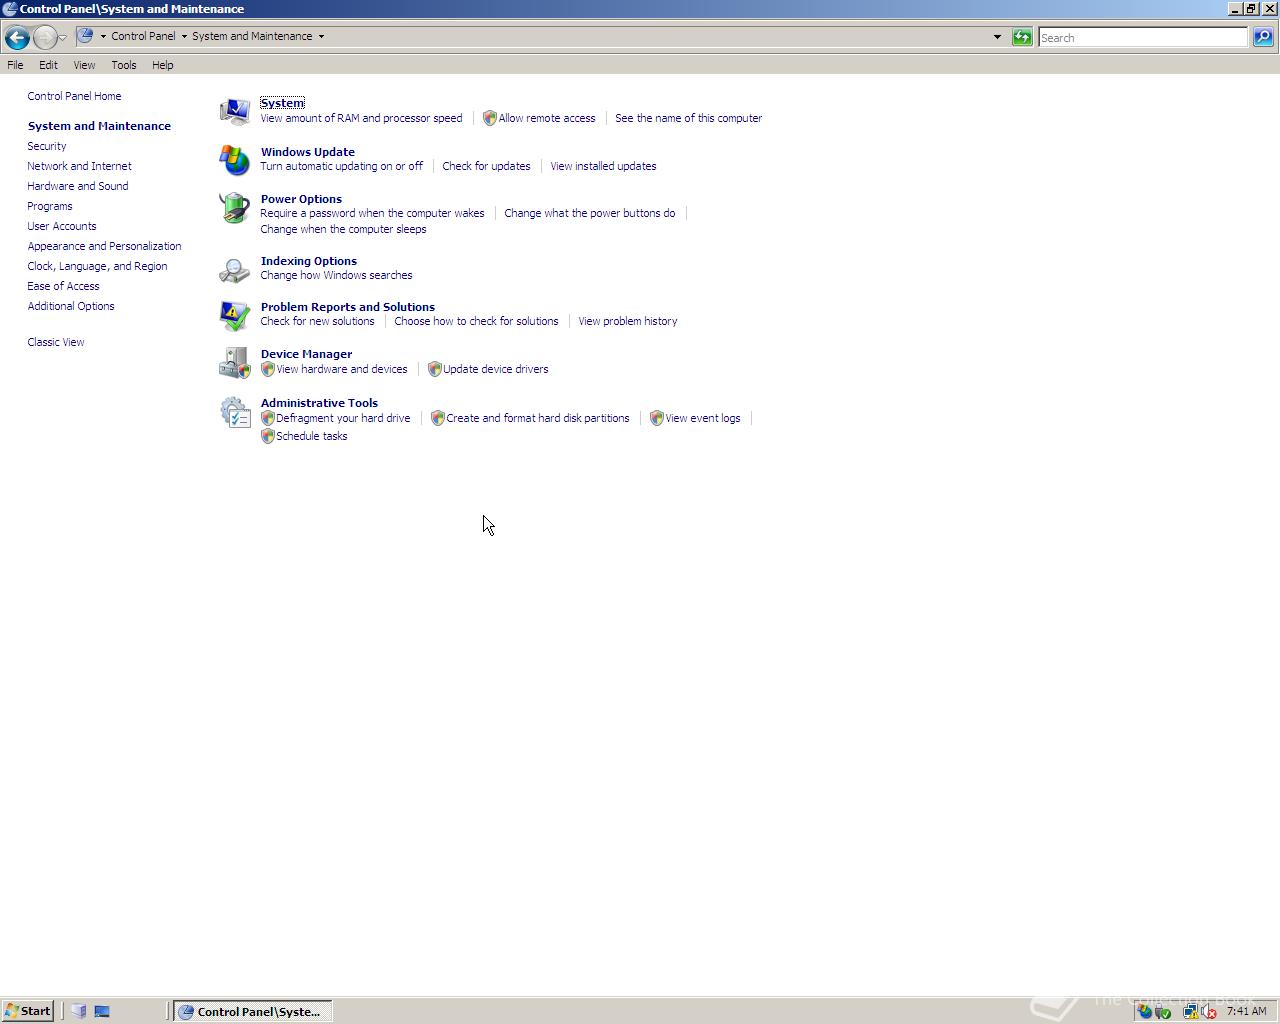Click the Back arrow button
The image size is (1280, 1024).
(x=17, y=37)
